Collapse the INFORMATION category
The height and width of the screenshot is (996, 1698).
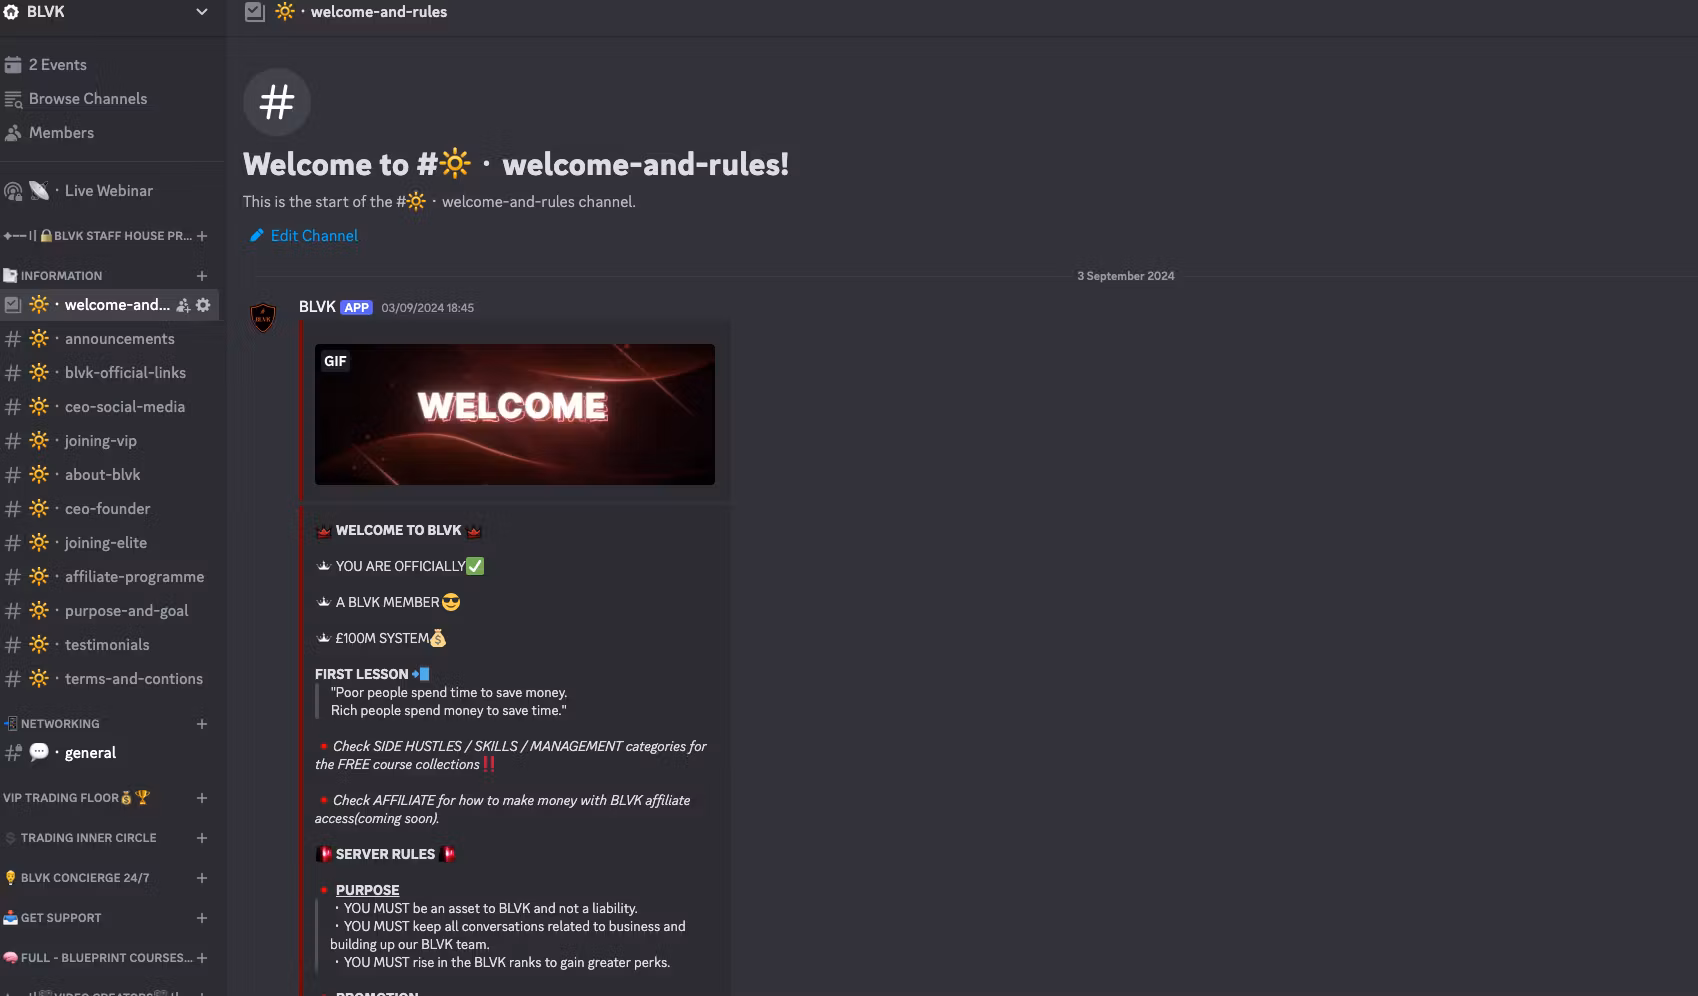[61, 276]
